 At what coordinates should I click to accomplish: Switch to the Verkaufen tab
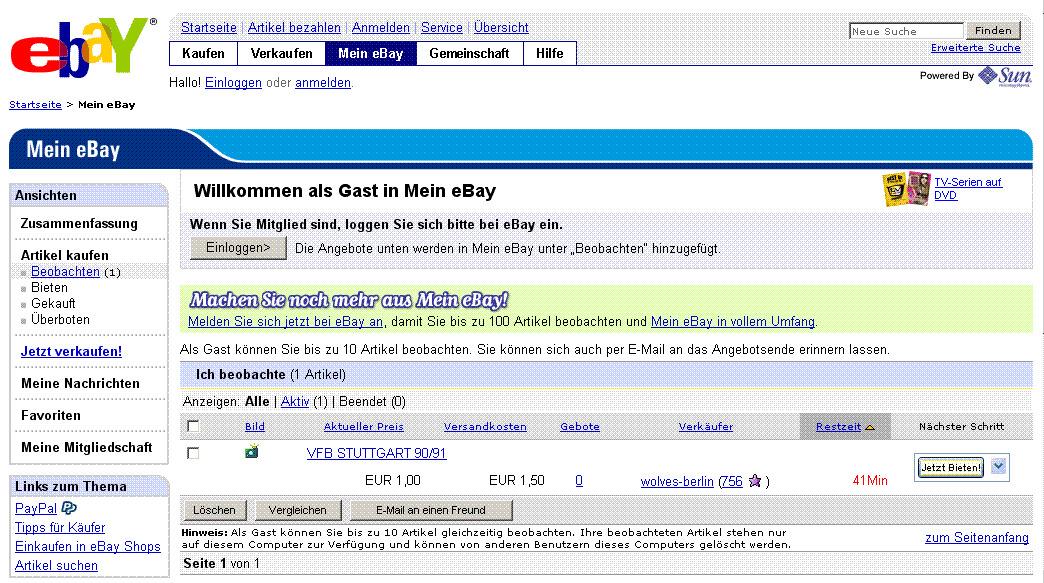click(281, 53)
